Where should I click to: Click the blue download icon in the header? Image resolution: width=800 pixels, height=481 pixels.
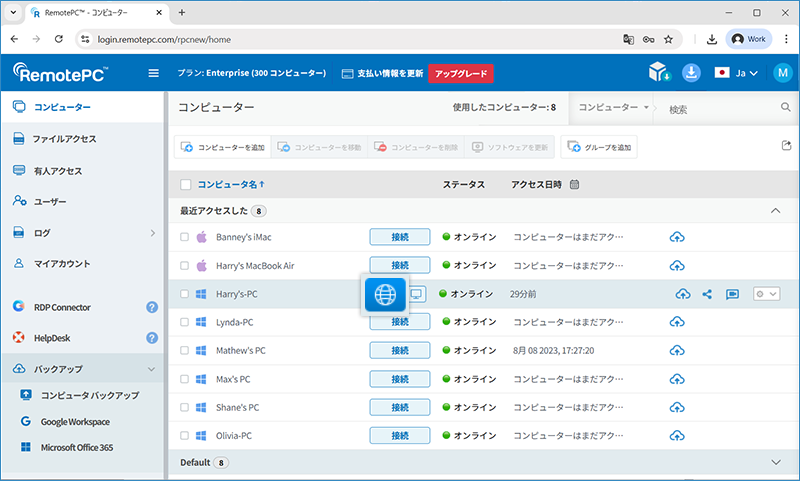691,73
